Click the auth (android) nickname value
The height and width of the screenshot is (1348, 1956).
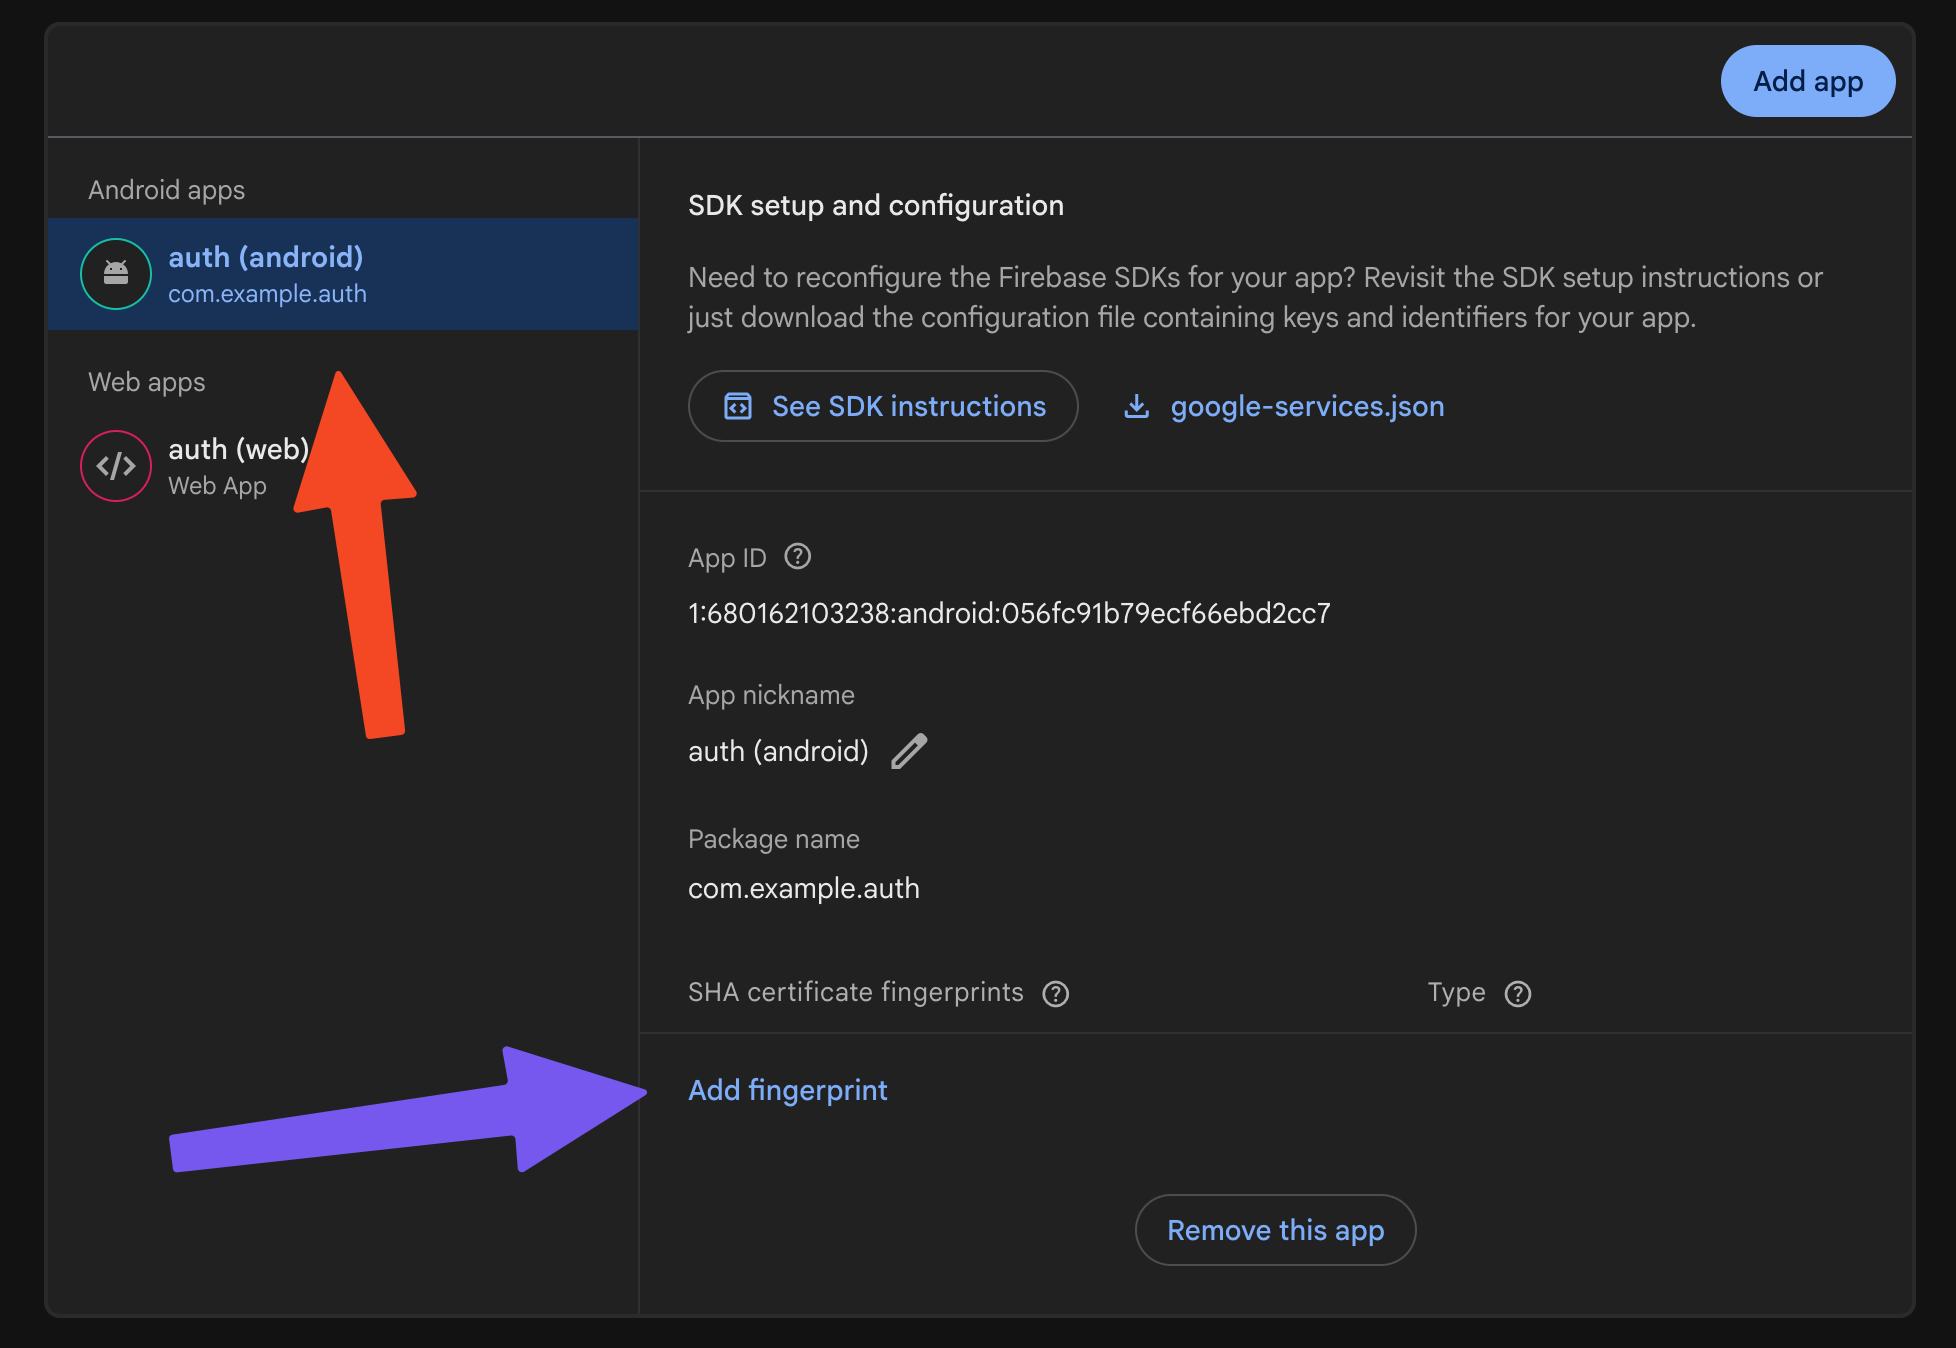pos(778,751)
